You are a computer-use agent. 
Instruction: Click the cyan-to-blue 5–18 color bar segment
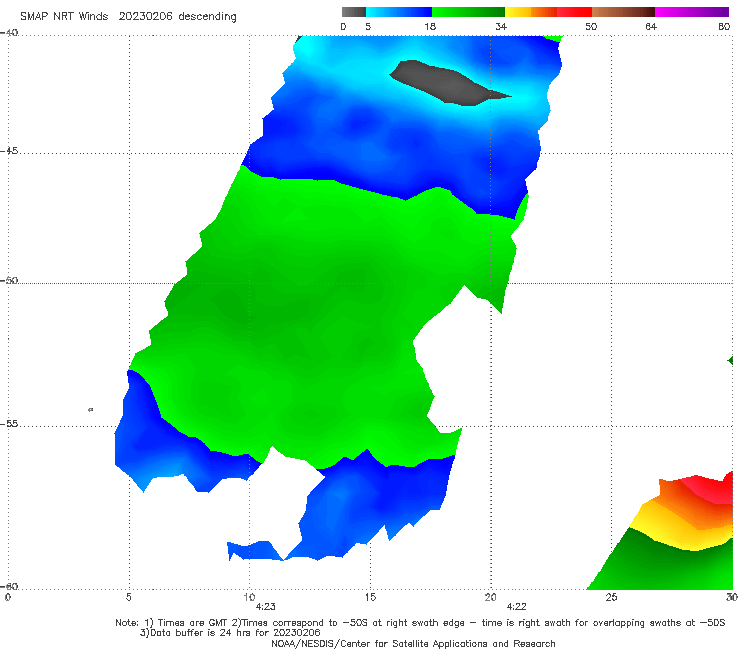pos(399,12)
